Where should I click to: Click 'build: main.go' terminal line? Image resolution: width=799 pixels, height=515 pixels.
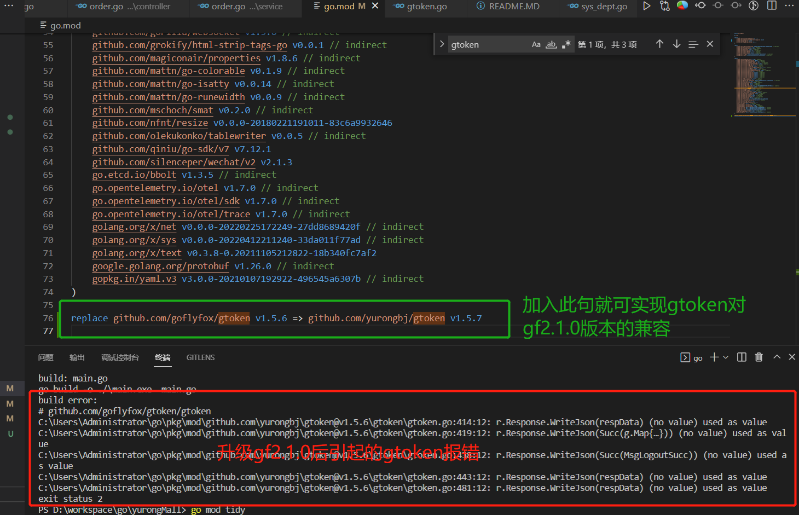[x=73, y=378]
